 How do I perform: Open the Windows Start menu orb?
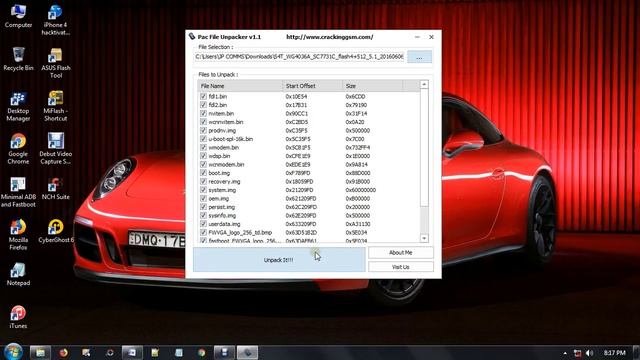tap(13, 352)
